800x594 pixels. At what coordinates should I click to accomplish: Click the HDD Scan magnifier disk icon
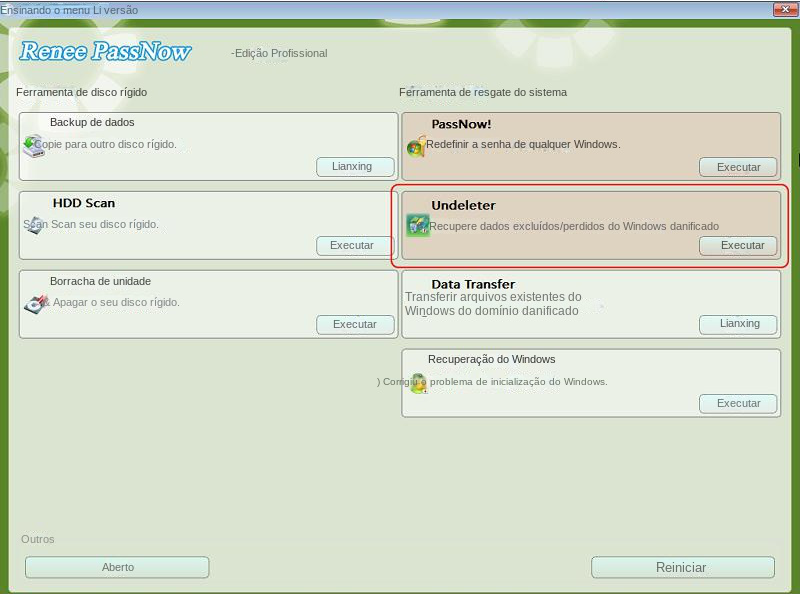pyautogui.click(x=34, y=225)
